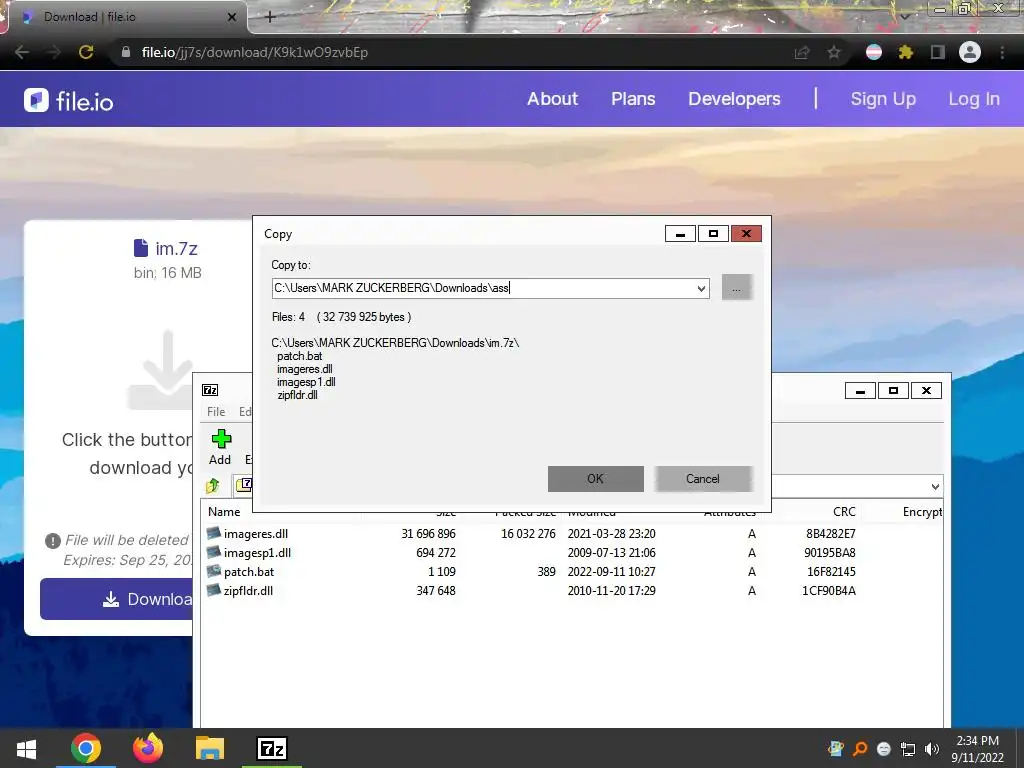
Task: Open Chrome from the taskbar
Action: click(86, 748)
